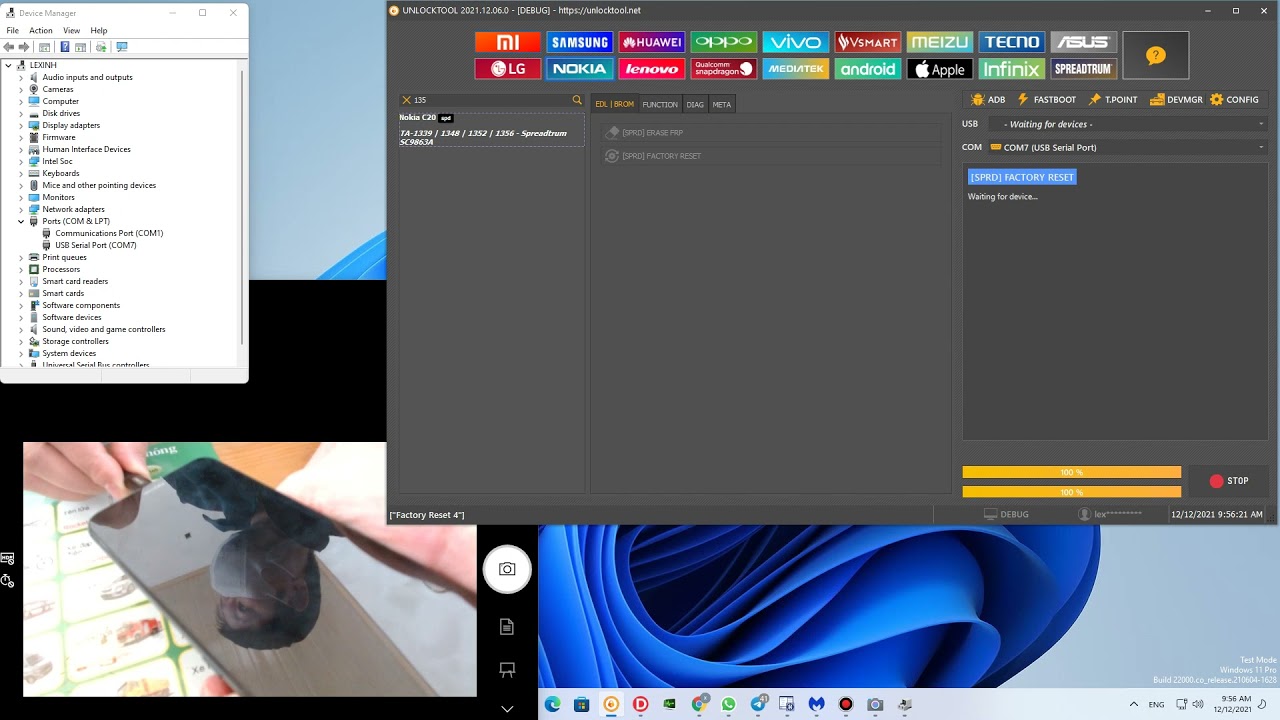The height and width of the screenshot is (720, 1280).
Task: Select the Huawei brand logo
Action: pyautogui.click(x=651, y=42)
